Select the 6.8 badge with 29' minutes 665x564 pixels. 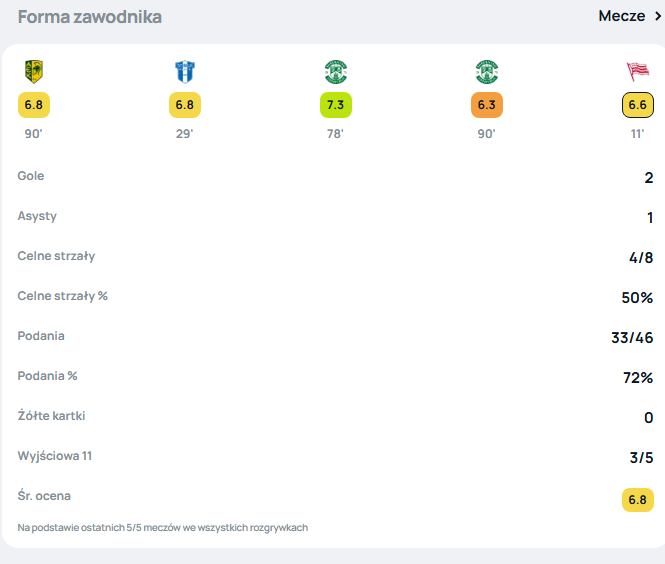coord(185,105)
